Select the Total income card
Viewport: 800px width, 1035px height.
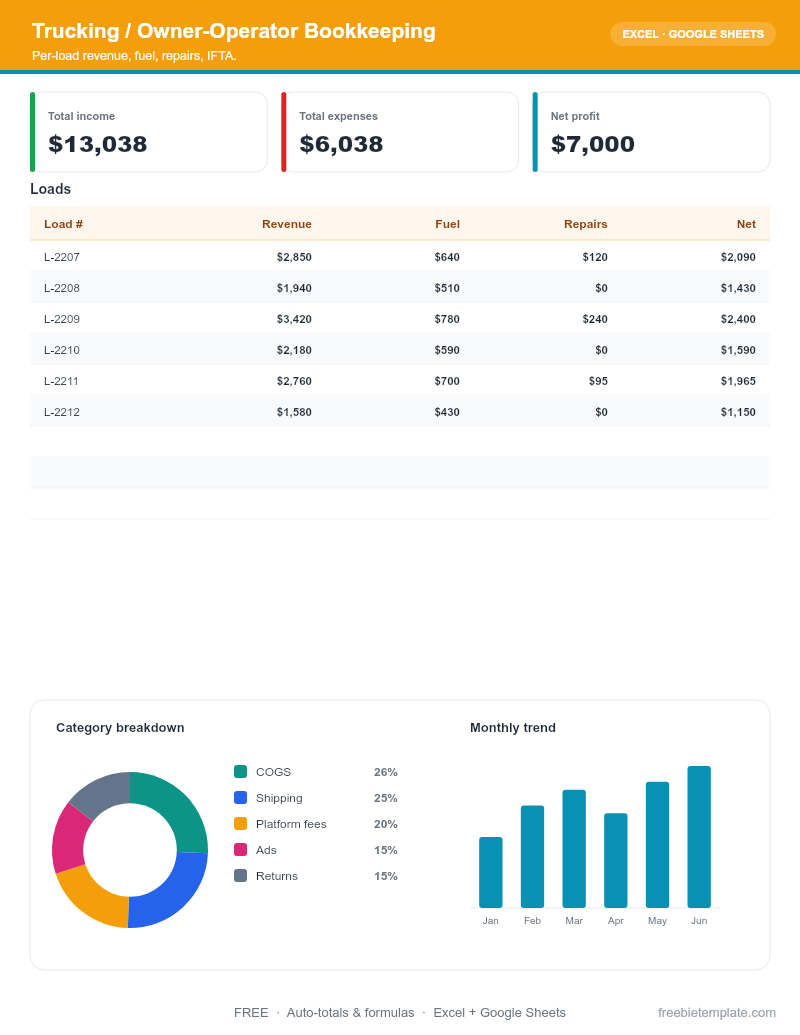tap(149, 132)
